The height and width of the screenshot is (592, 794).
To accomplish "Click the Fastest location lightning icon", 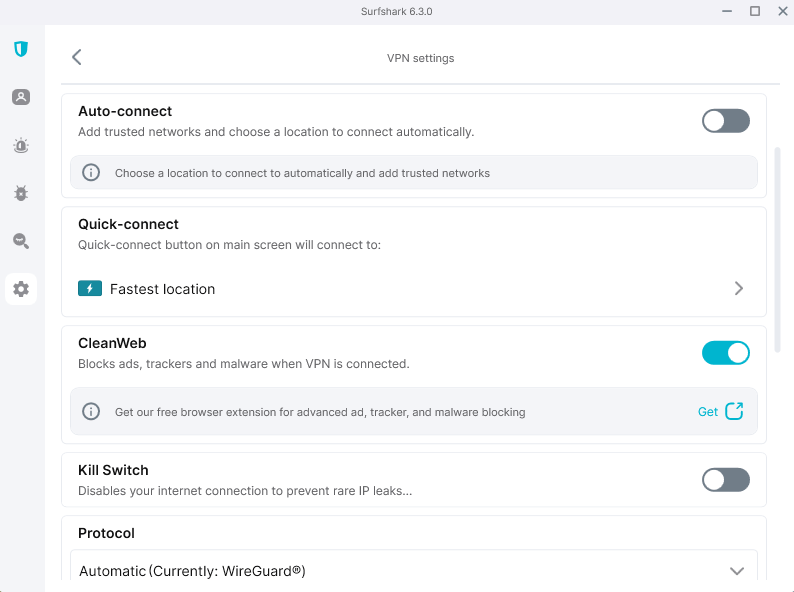I will pos(90,288).
